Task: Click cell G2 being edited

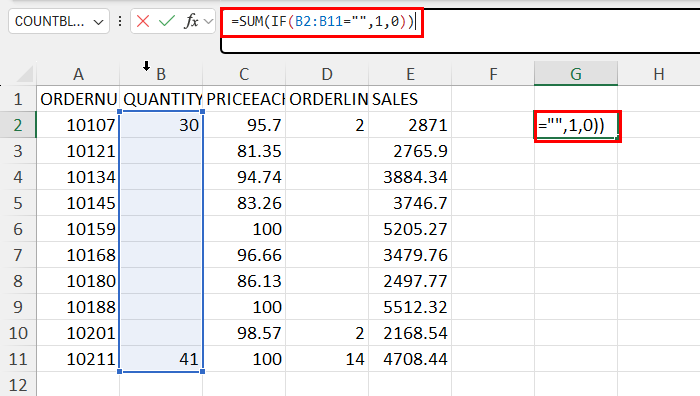Action: pos(576,125)
